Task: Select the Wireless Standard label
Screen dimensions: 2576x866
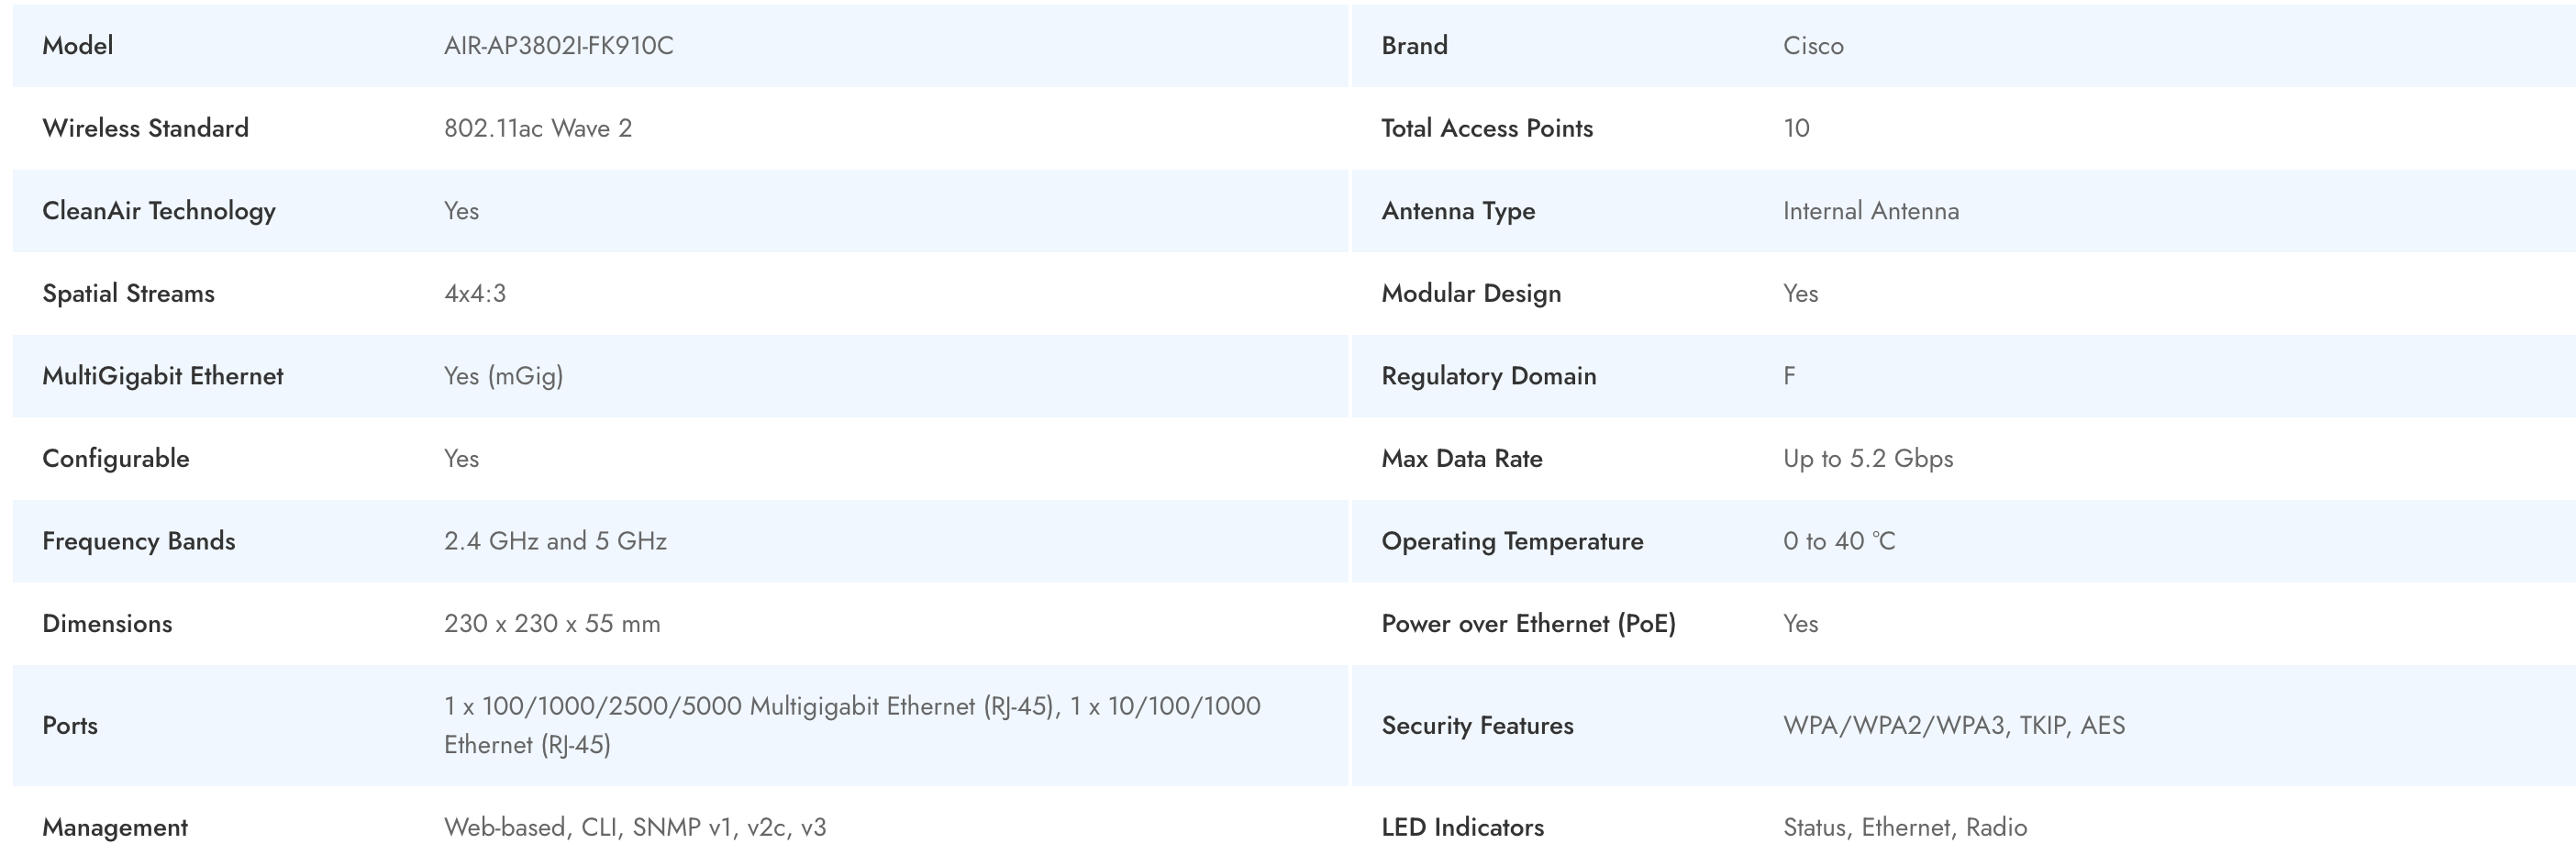Action: click(x=145, y=128)
